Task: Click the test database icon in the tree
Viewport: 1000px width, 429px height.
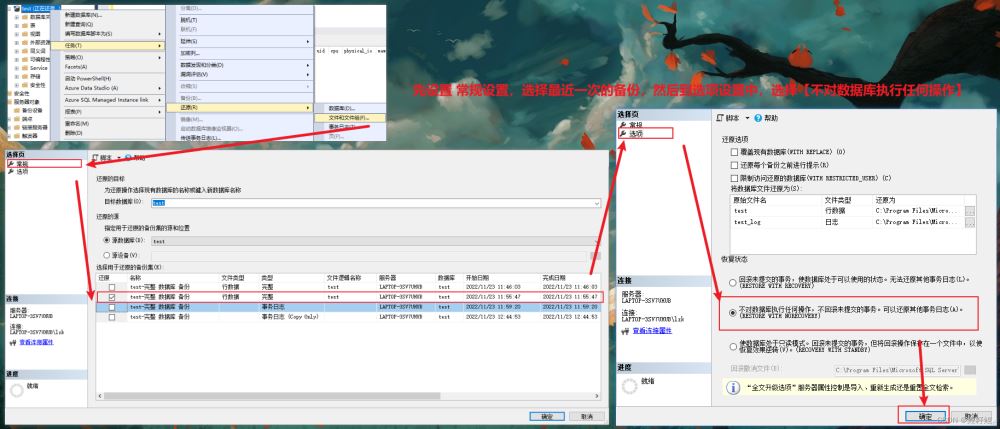Action: click(x=14, y=4)
